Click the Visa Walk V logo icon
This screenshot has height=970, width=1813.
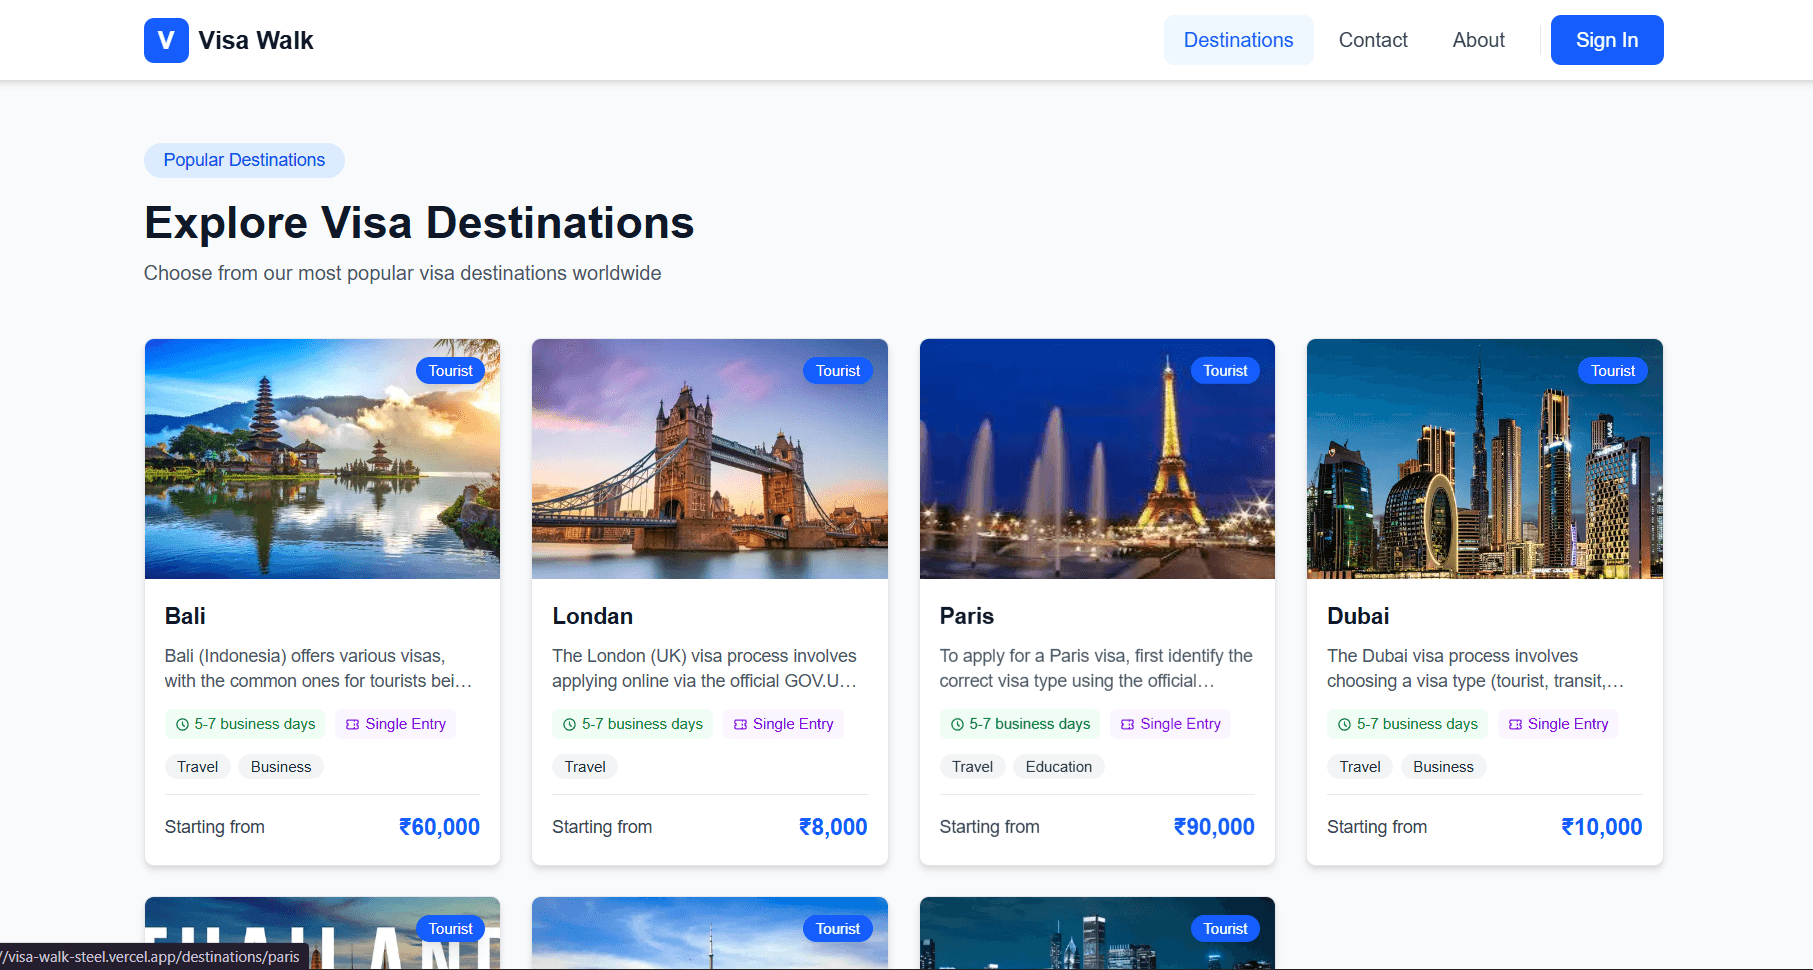pyautogui.click(x=166, y=41)
